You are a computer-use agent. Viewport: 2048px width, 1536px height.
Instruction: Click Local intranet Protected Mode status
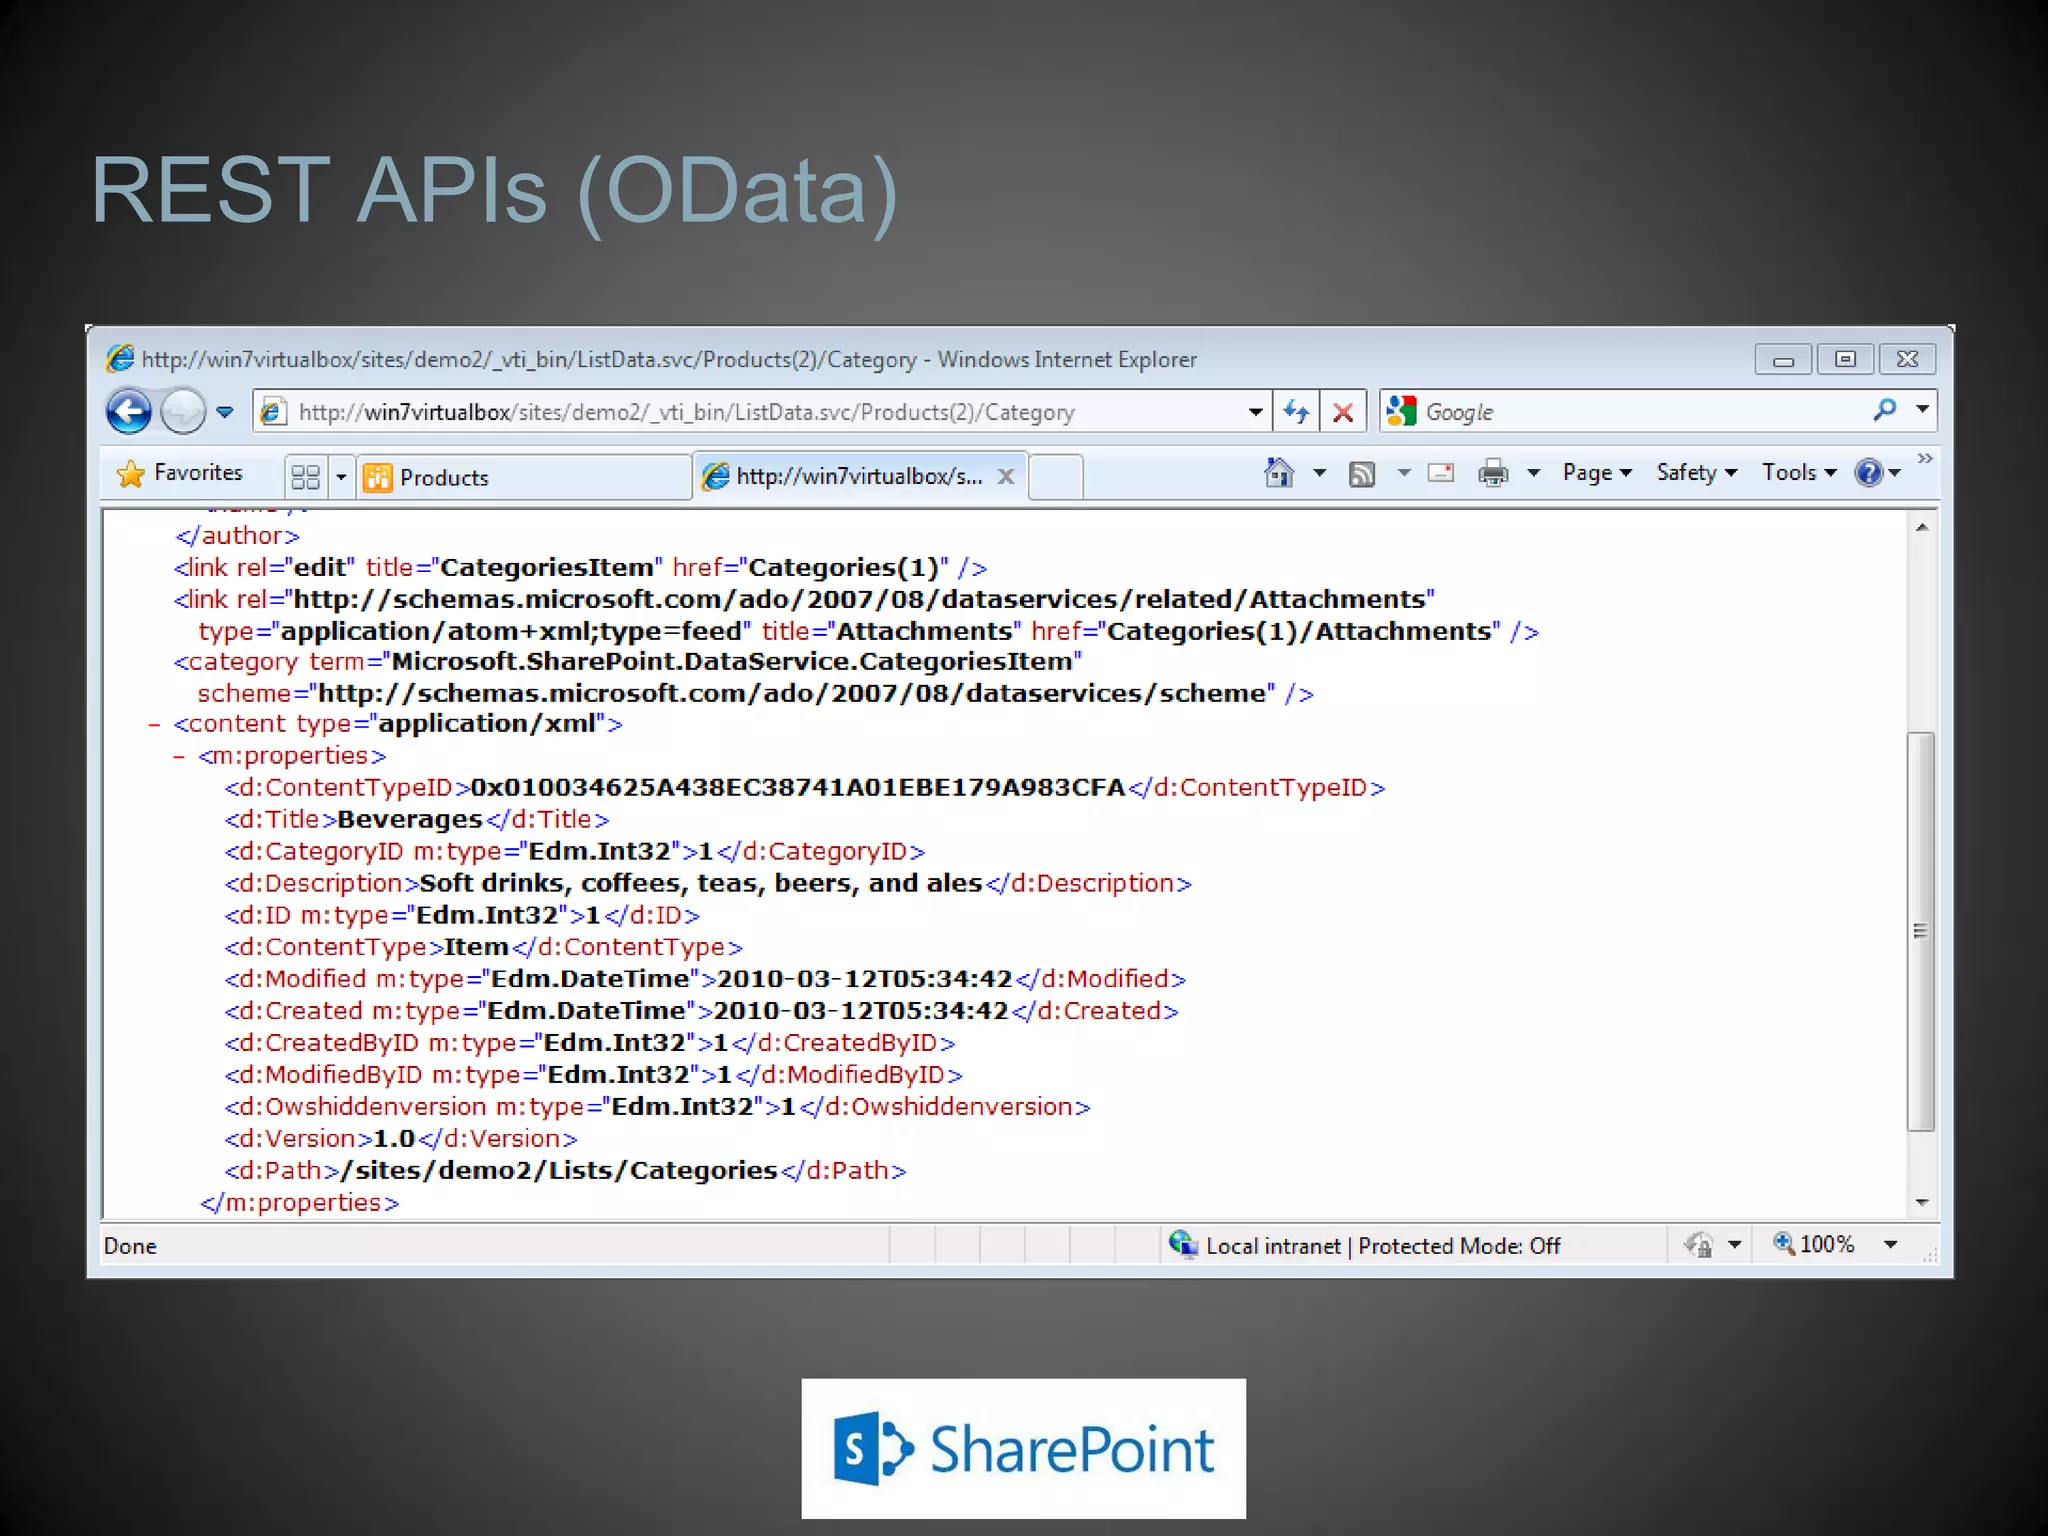click(x=1383, y=1246)
